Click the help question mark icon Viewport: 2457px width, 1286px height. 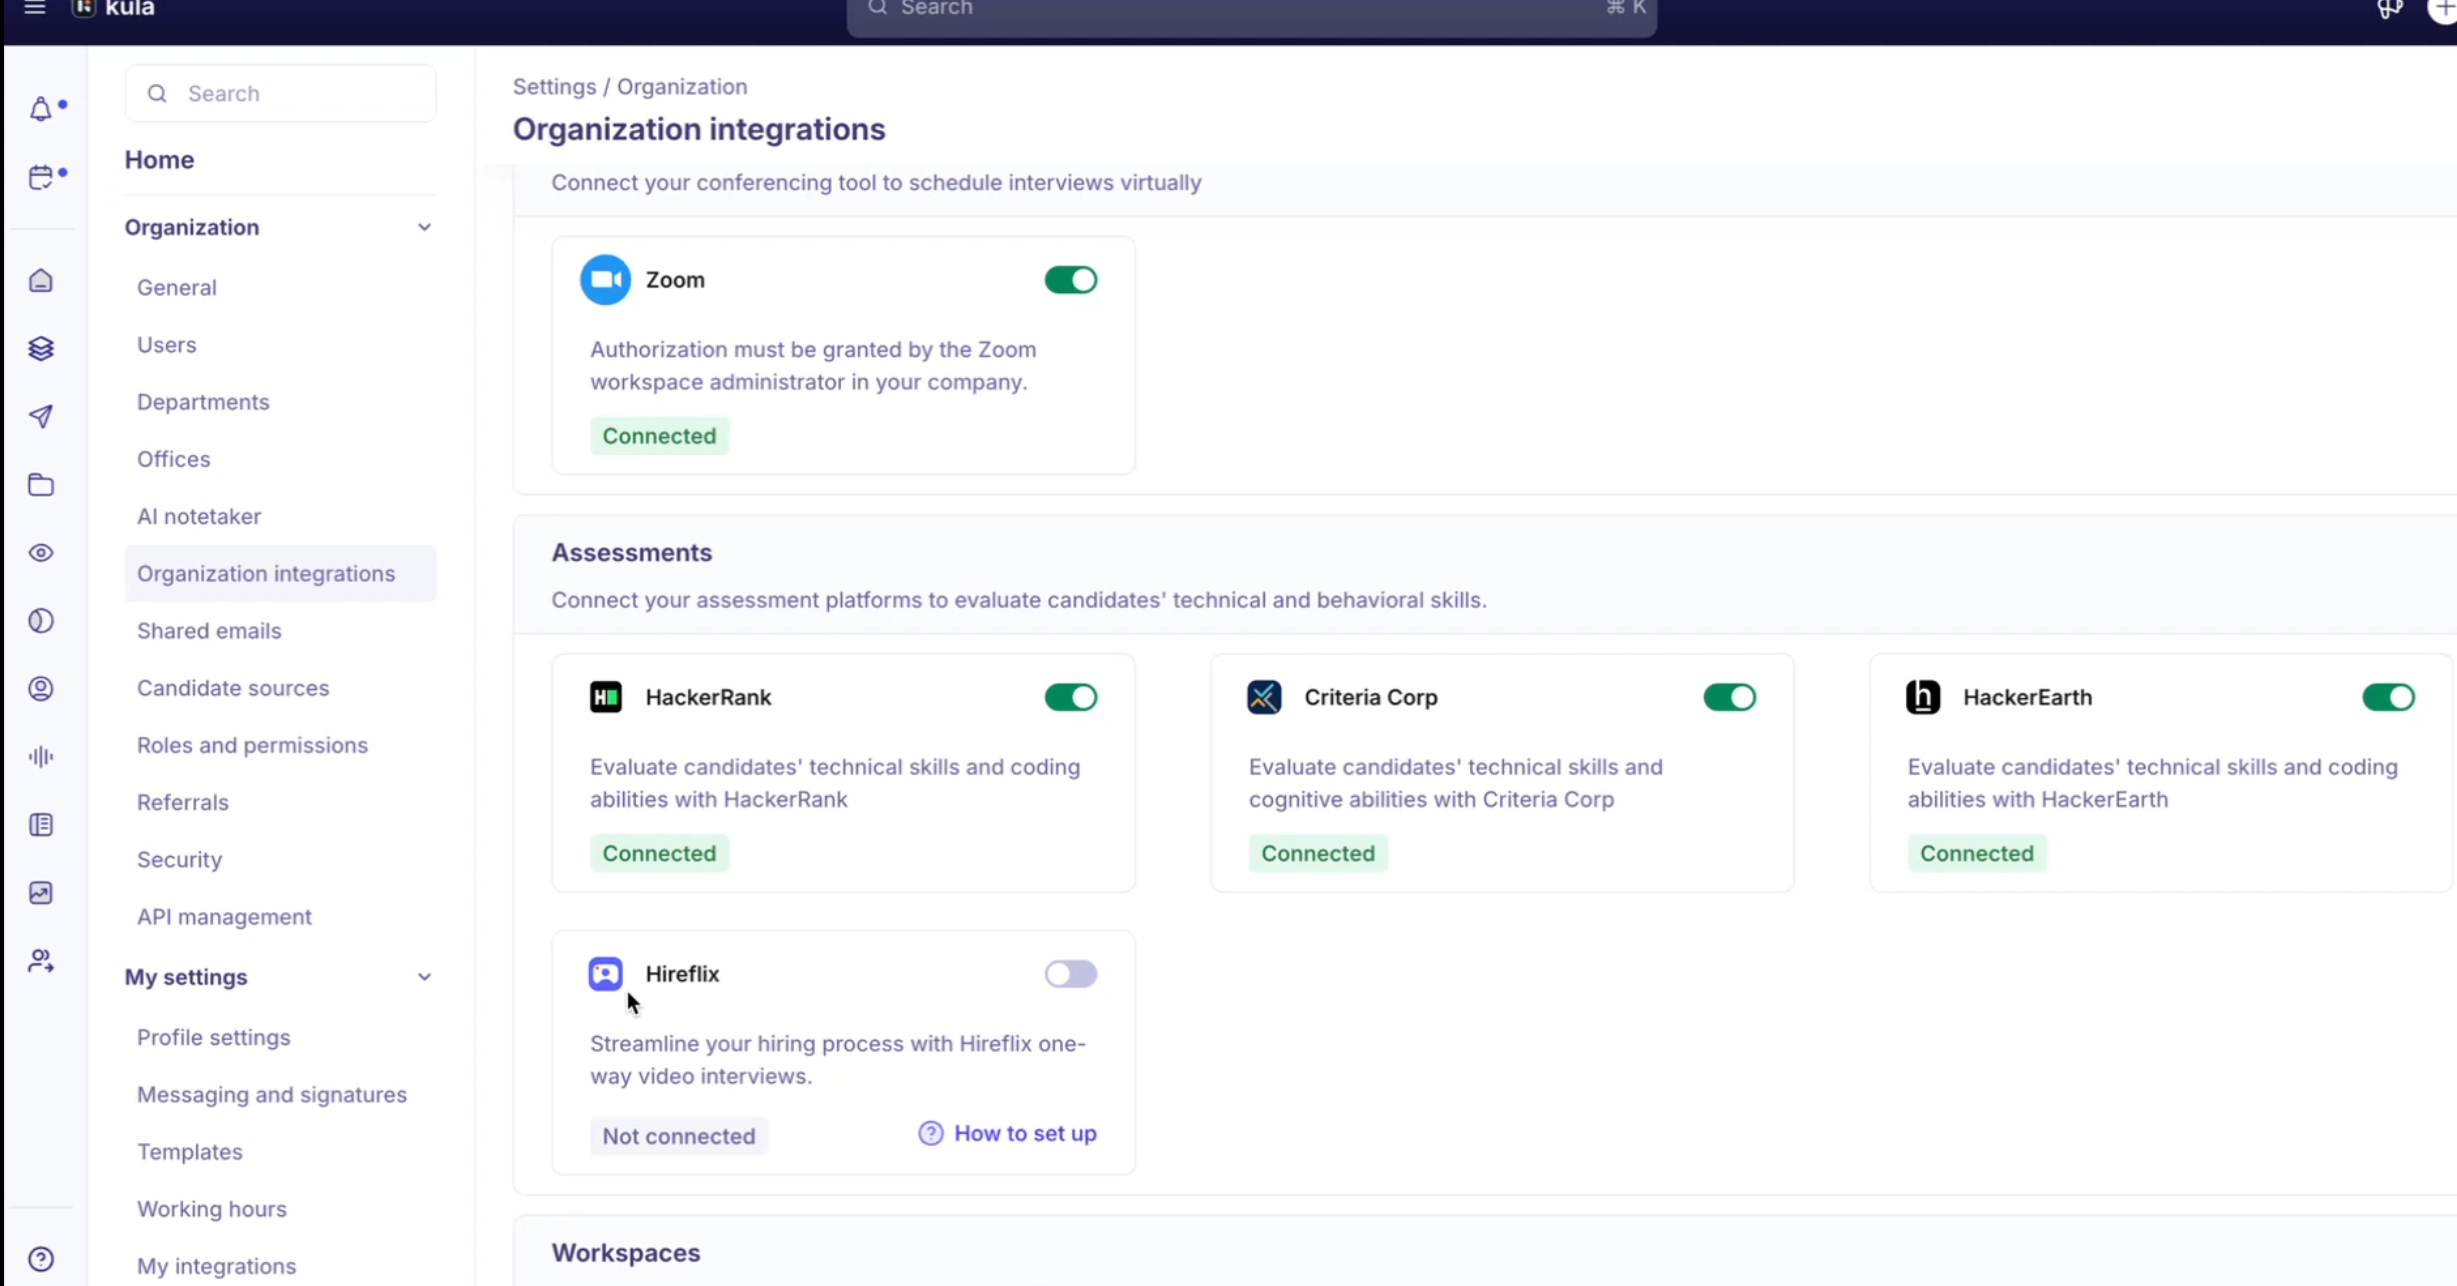tap(40, 1259)
